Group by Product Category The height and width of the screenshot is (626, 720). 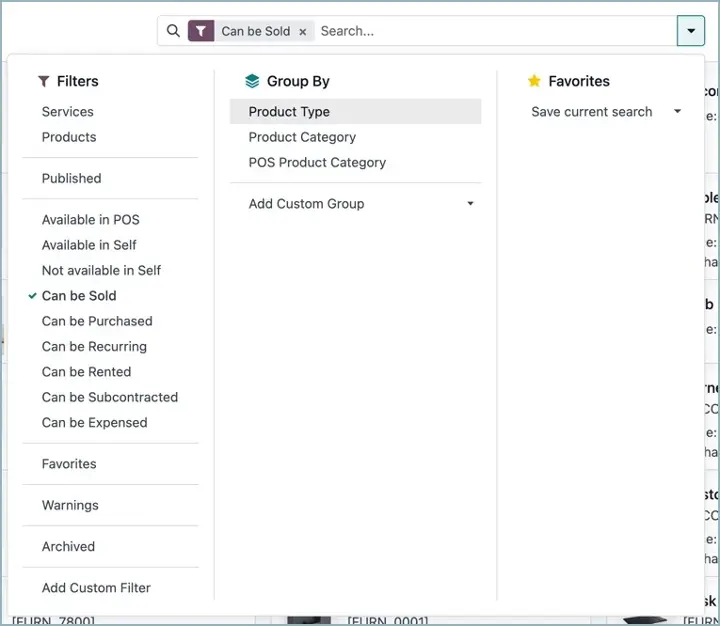tap(302, 137)
